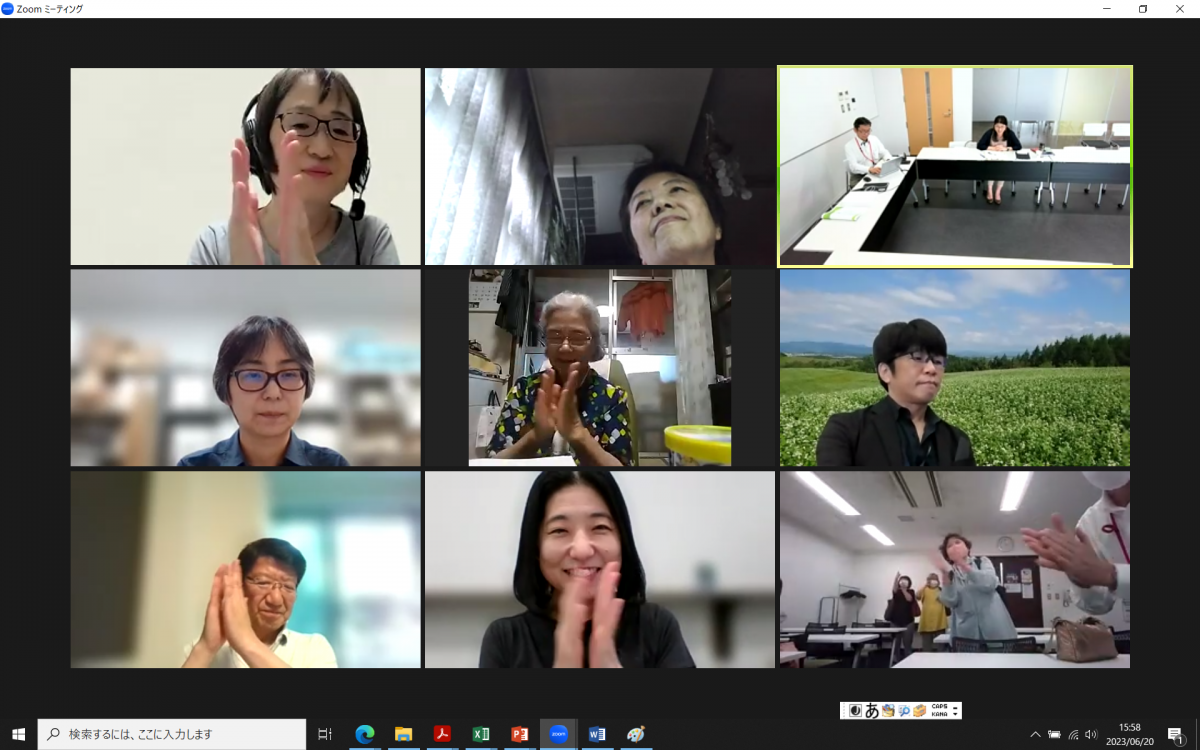Viewport: 1200px width, 750px height.
Task: Select the classroom group video tile
Action: 955,570
